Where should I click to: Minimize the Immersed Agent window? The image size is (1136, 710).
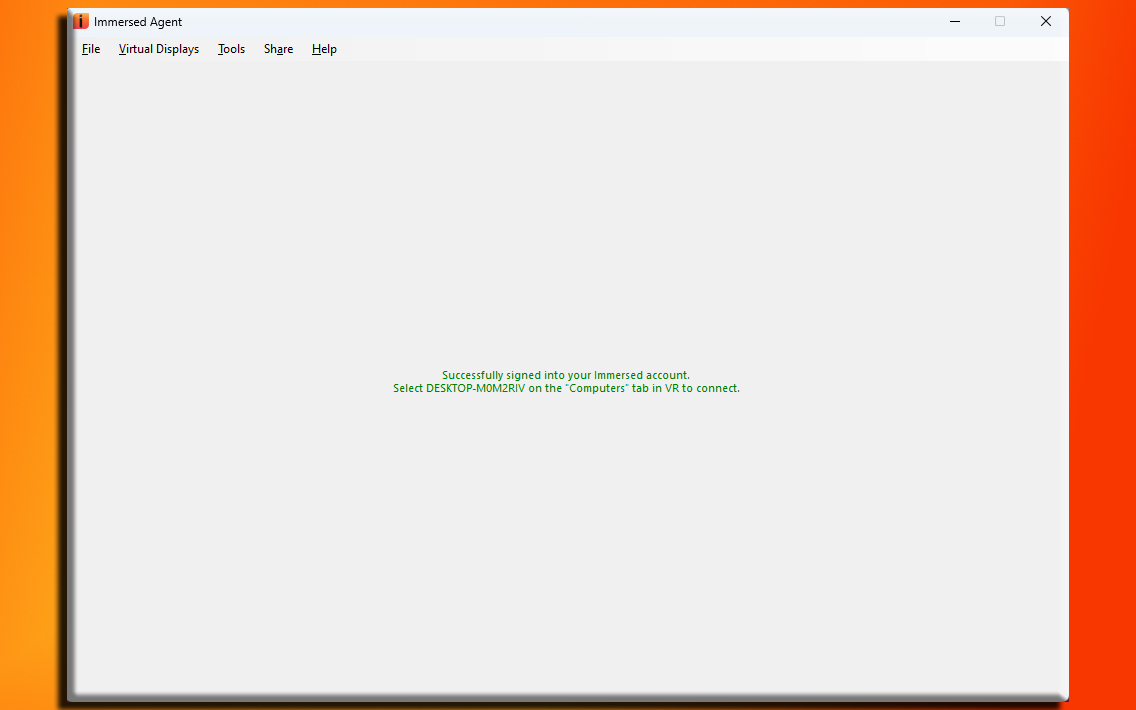pyautogui.click(x=955, y=22)
